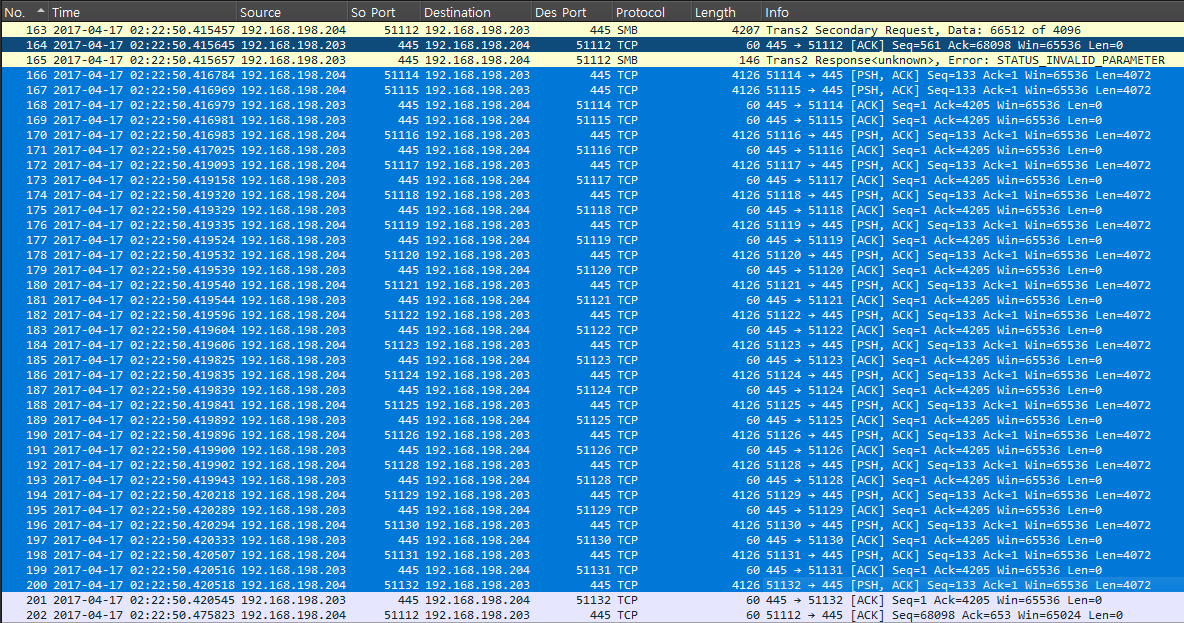Screen dimensions: 1184x623
Task: Select packet 192 from source port 51128
Action: 590,465
